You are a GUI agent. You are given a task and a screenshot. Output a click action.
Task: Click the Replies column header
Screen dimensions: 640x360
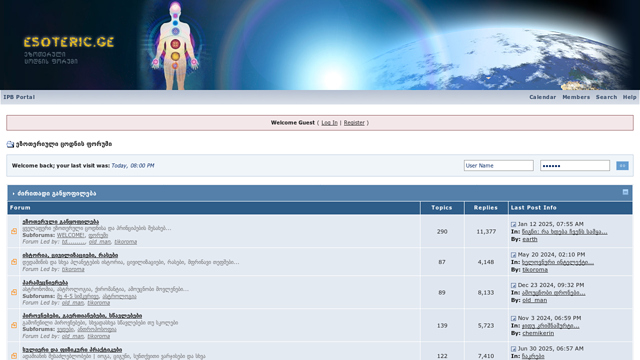[x=486, y=208]
